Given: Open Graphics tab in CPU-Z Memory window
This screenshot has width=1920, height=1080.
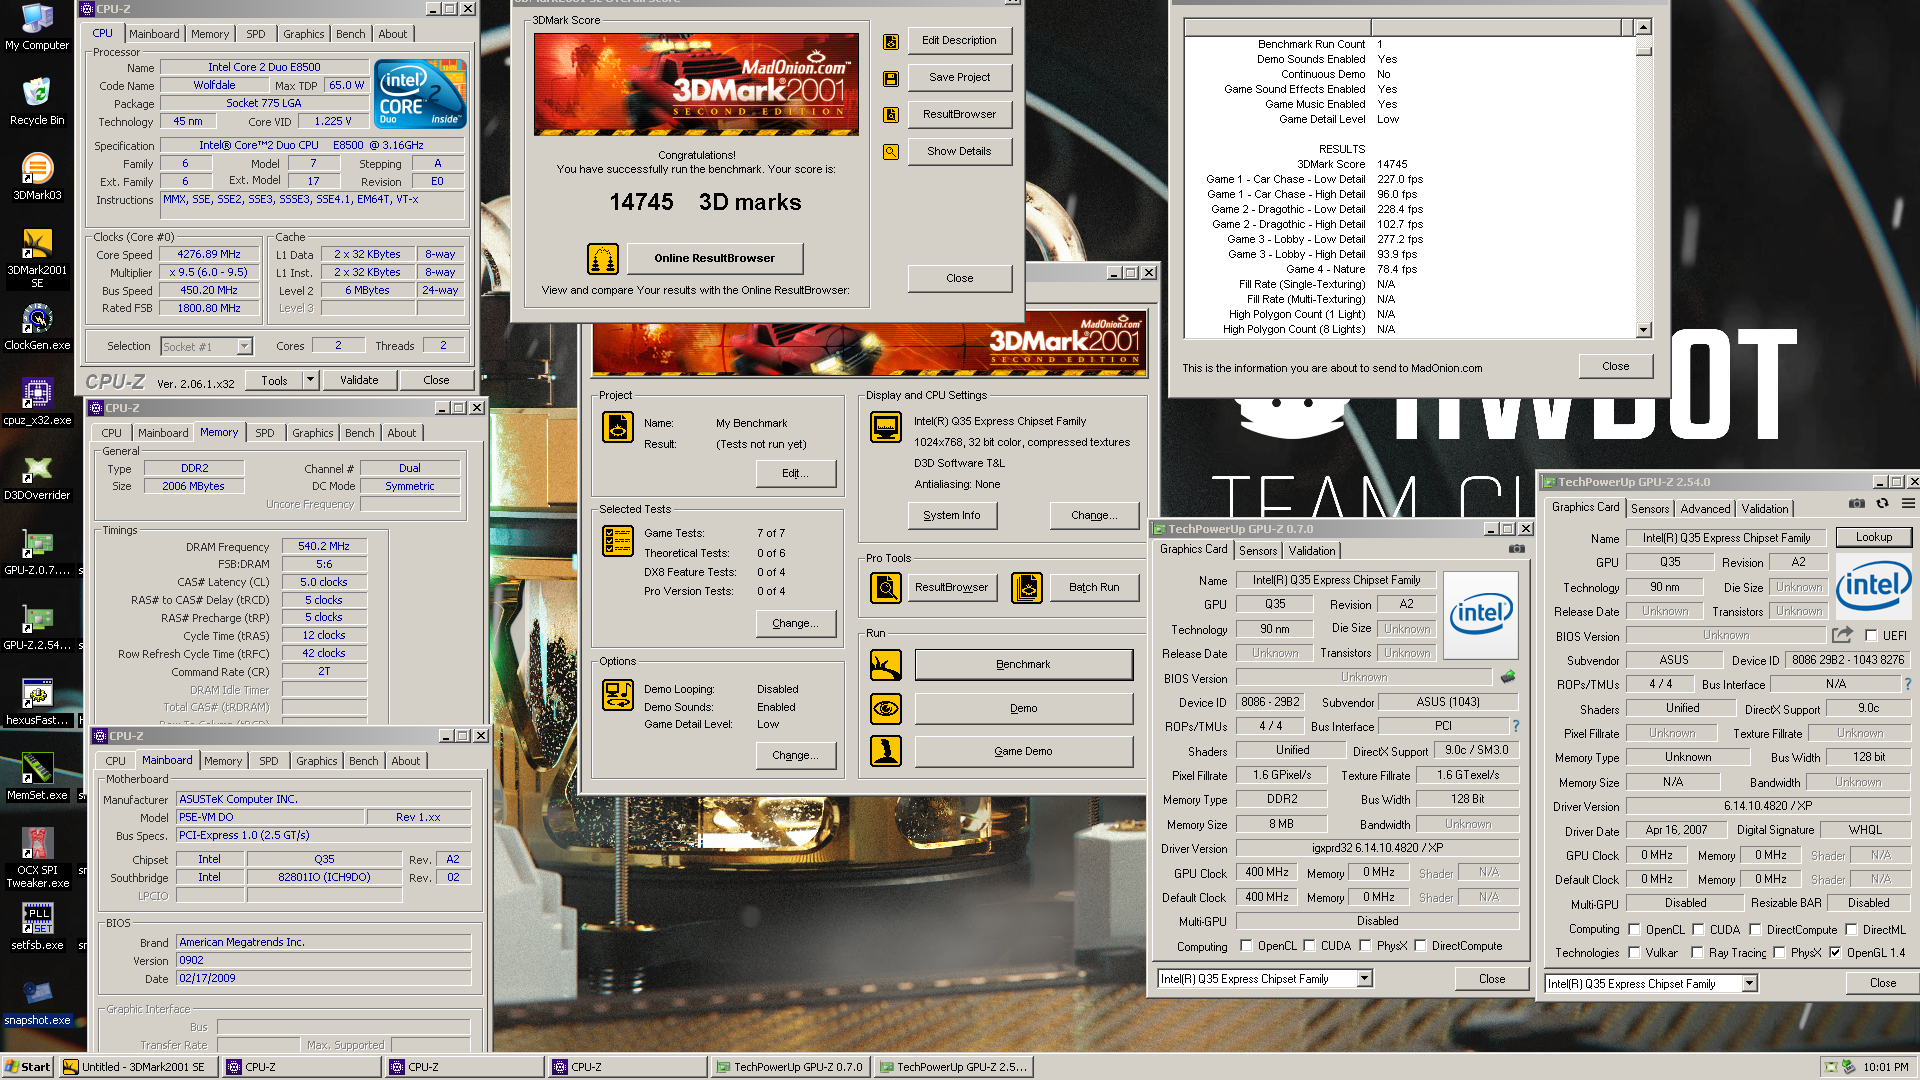Looking at the screenshot, I should (x=312, y=433).
